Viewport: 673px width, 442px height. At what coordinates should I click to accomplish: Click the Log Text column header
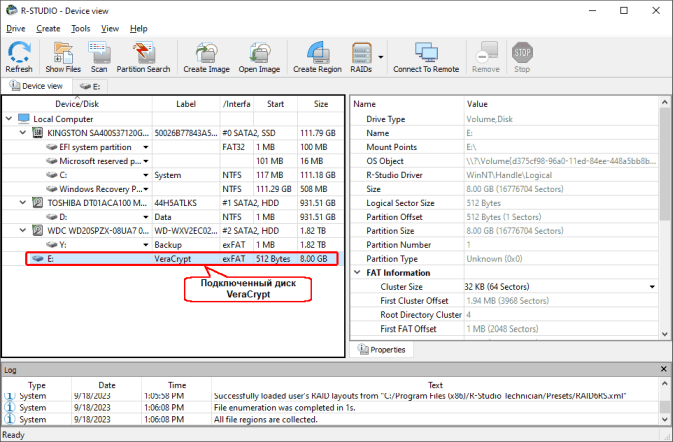[435, 385]
